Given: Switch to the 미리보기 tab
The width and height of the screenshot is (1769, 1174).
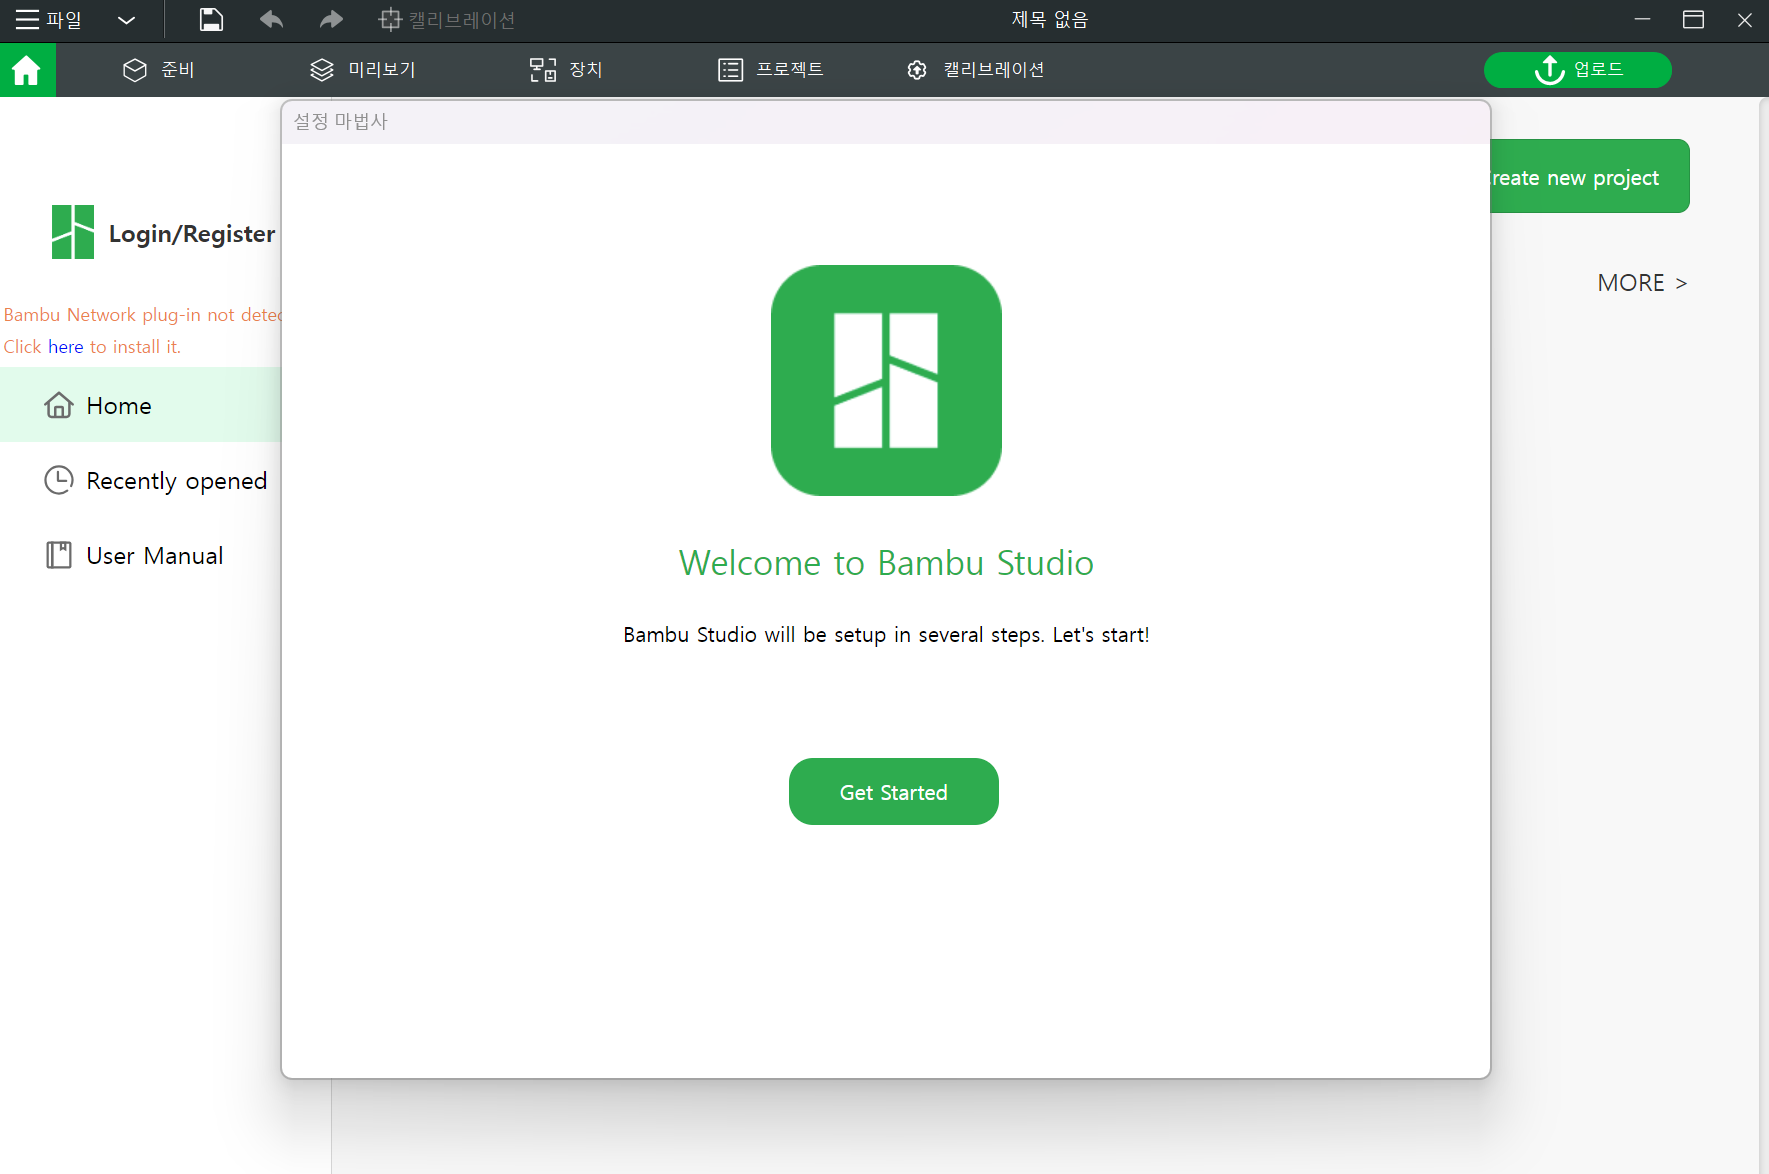Looking at the screenshot, I should pyautogui.click(x=363, y=70).
